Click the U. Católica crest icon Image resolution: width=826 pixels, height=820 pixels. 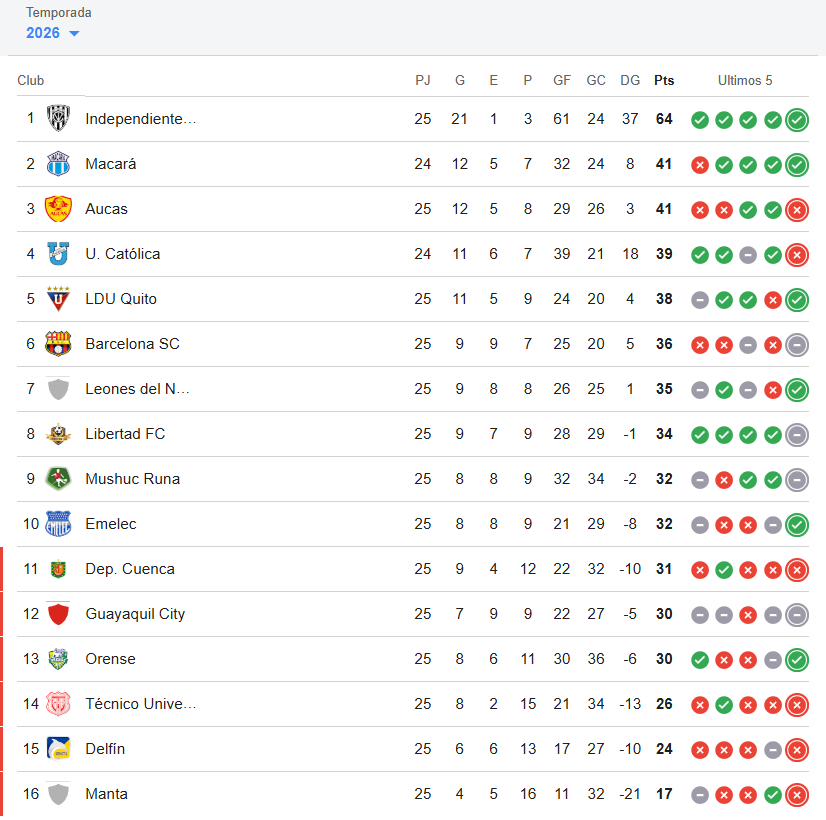pyautogui.click(x=58, y=253)
